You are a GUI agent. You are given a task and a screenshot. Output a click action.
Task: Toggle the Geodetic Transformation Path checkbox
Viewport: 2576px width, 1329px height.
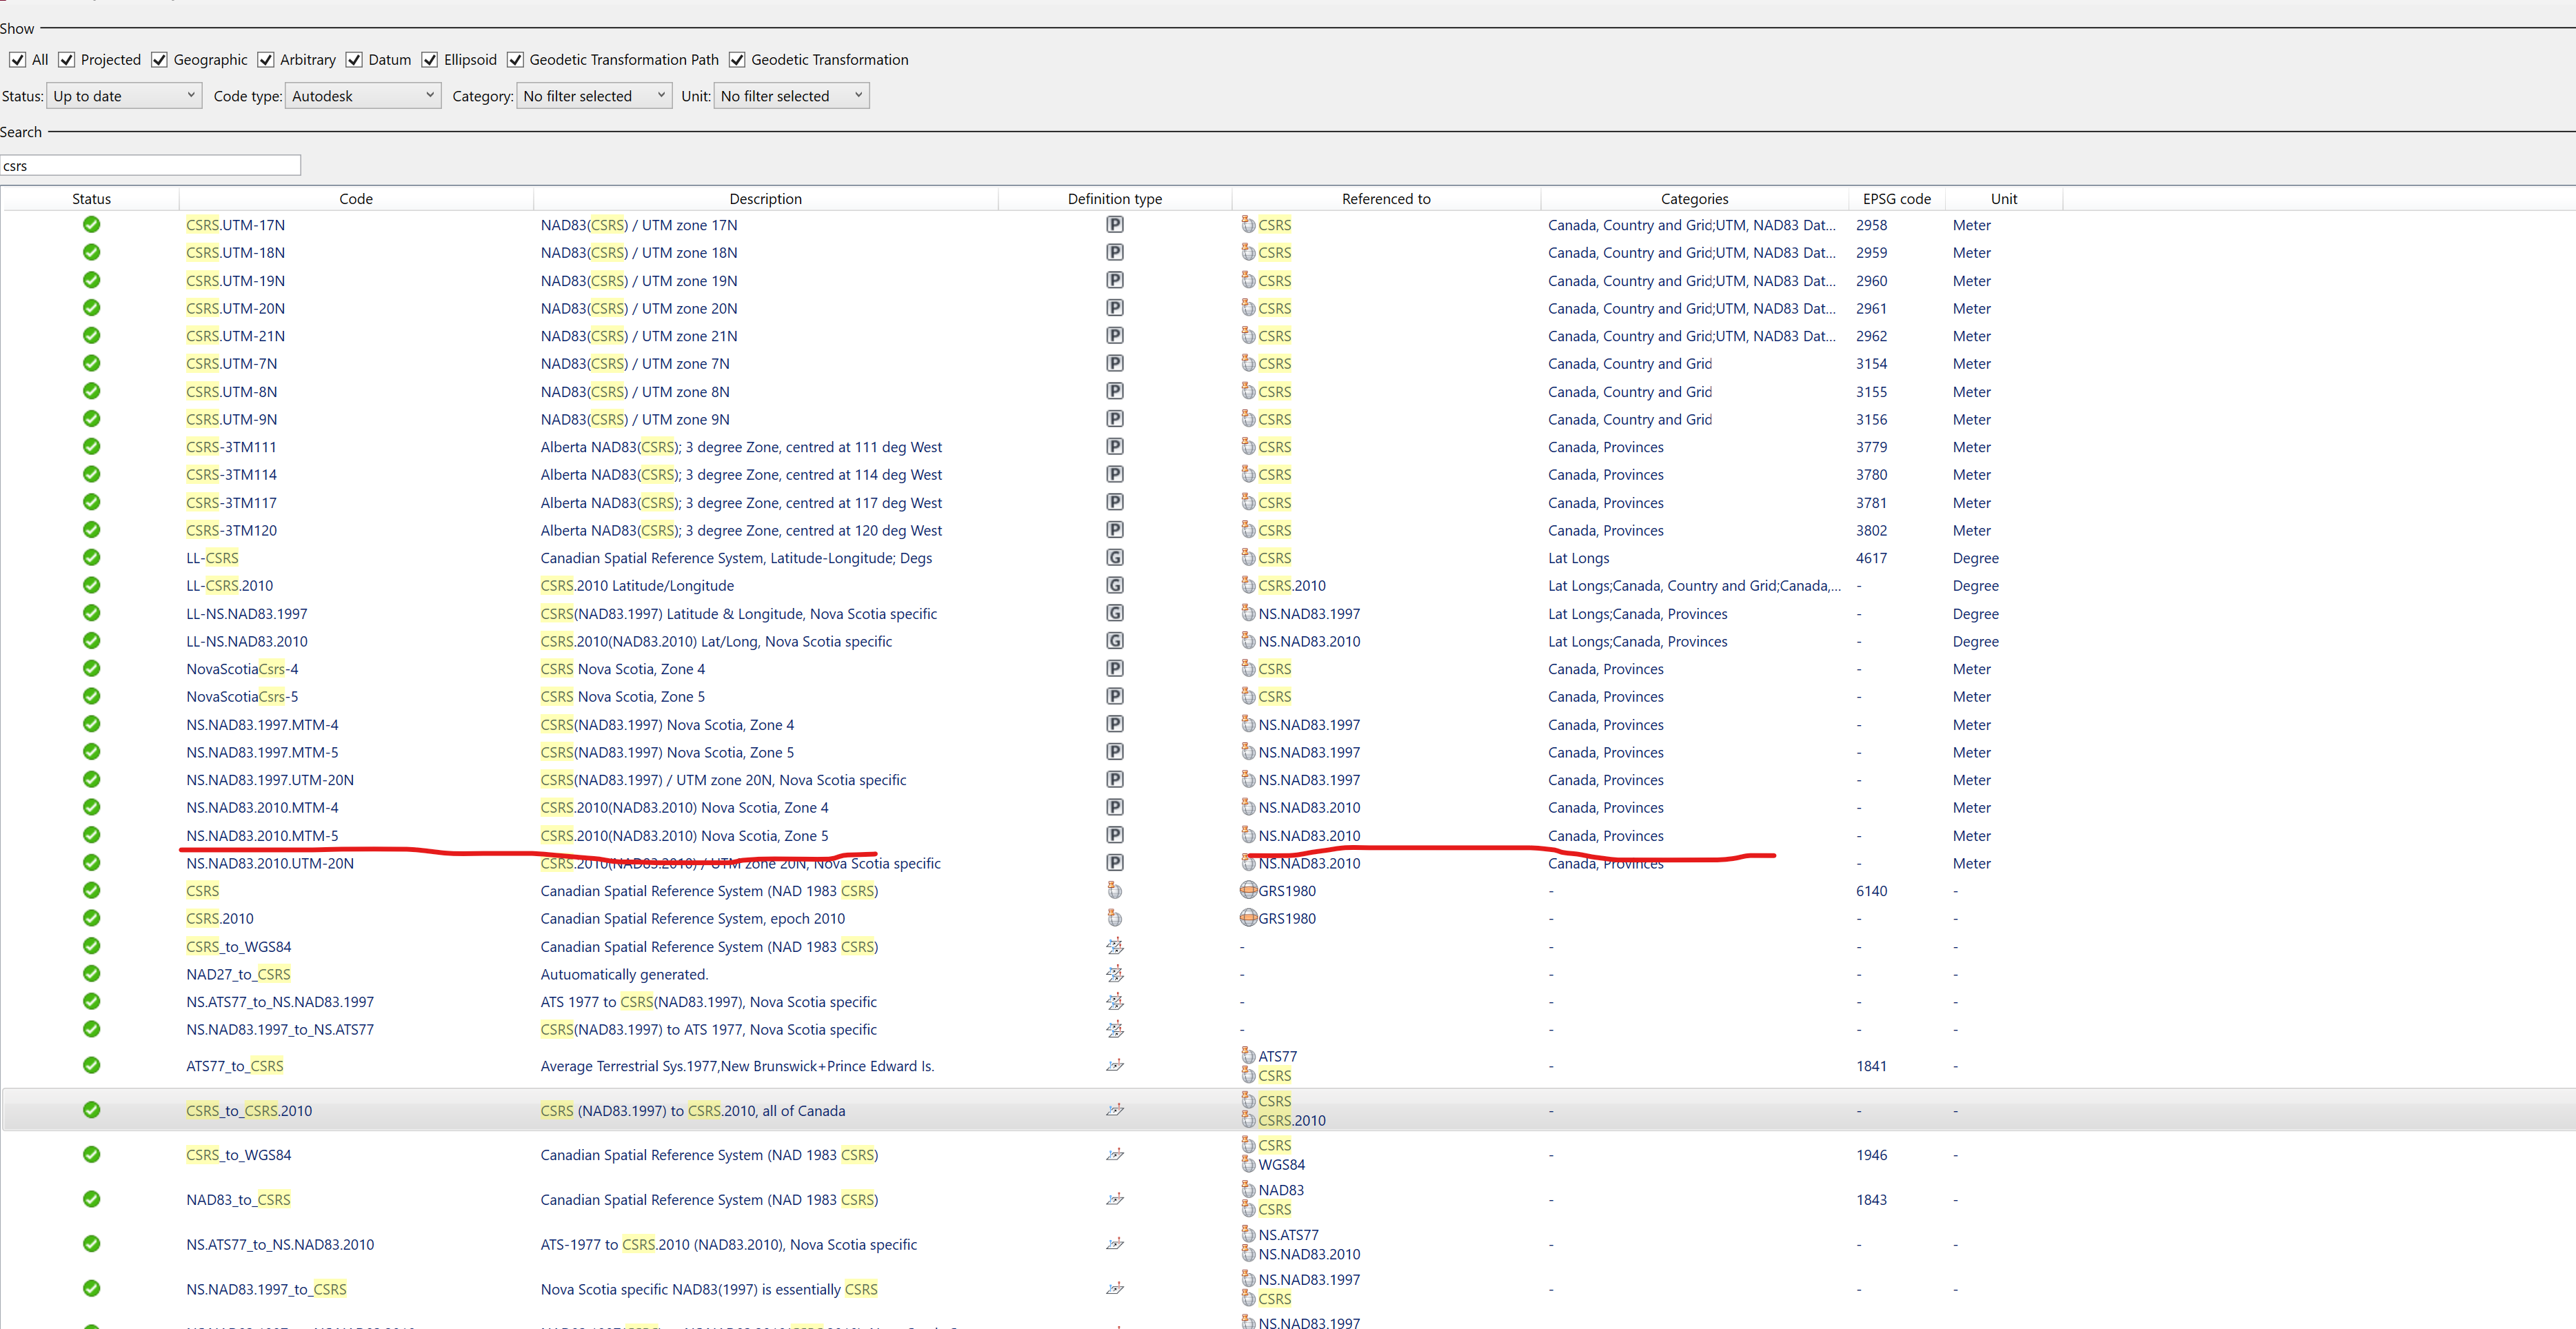[515, 60]
